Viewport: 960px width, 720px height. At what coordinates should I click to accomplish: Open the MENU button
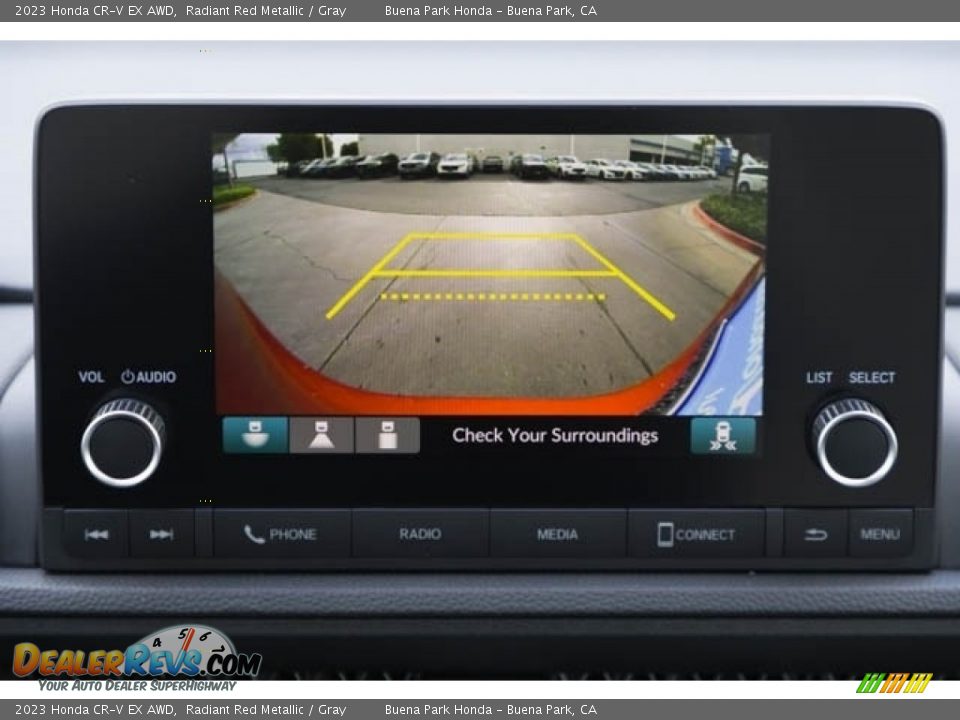(x=880, y=534)
